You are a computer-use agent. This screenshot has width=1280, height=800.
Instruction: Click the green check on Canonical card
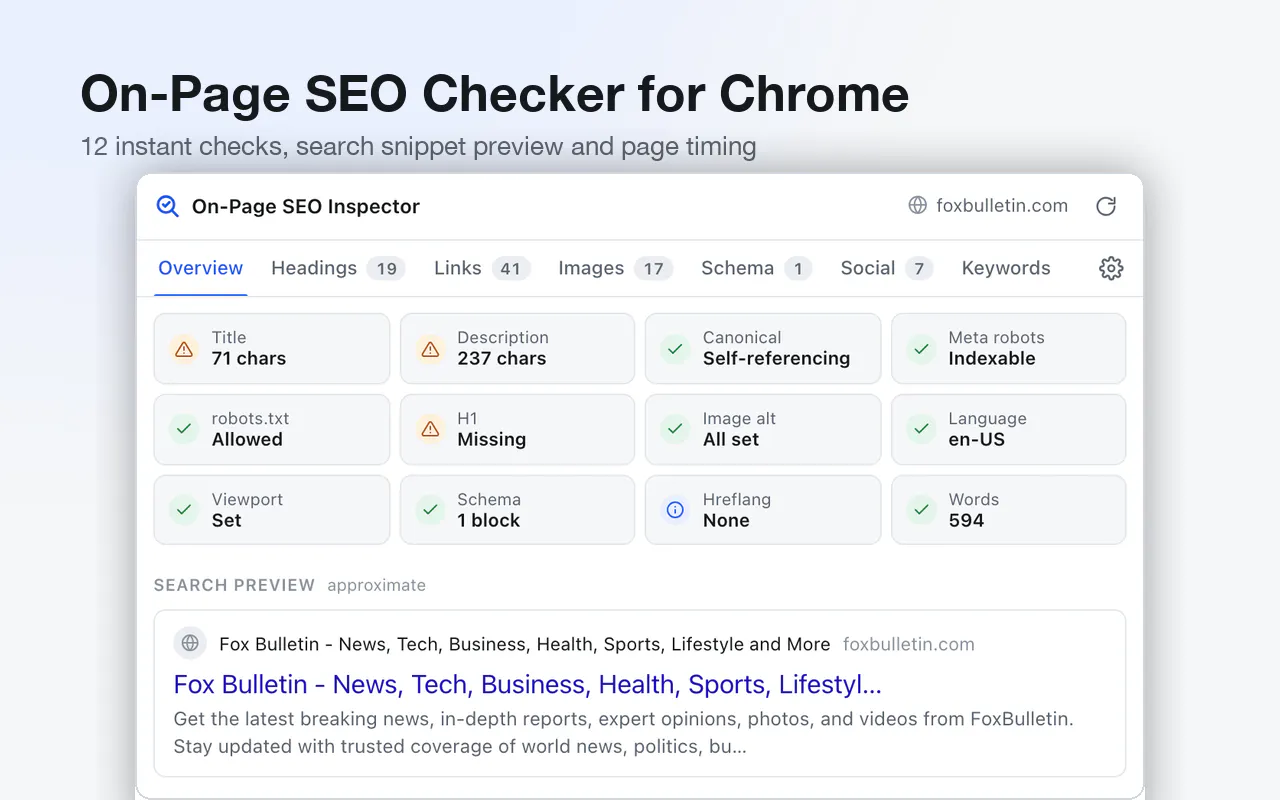[675, 349]
